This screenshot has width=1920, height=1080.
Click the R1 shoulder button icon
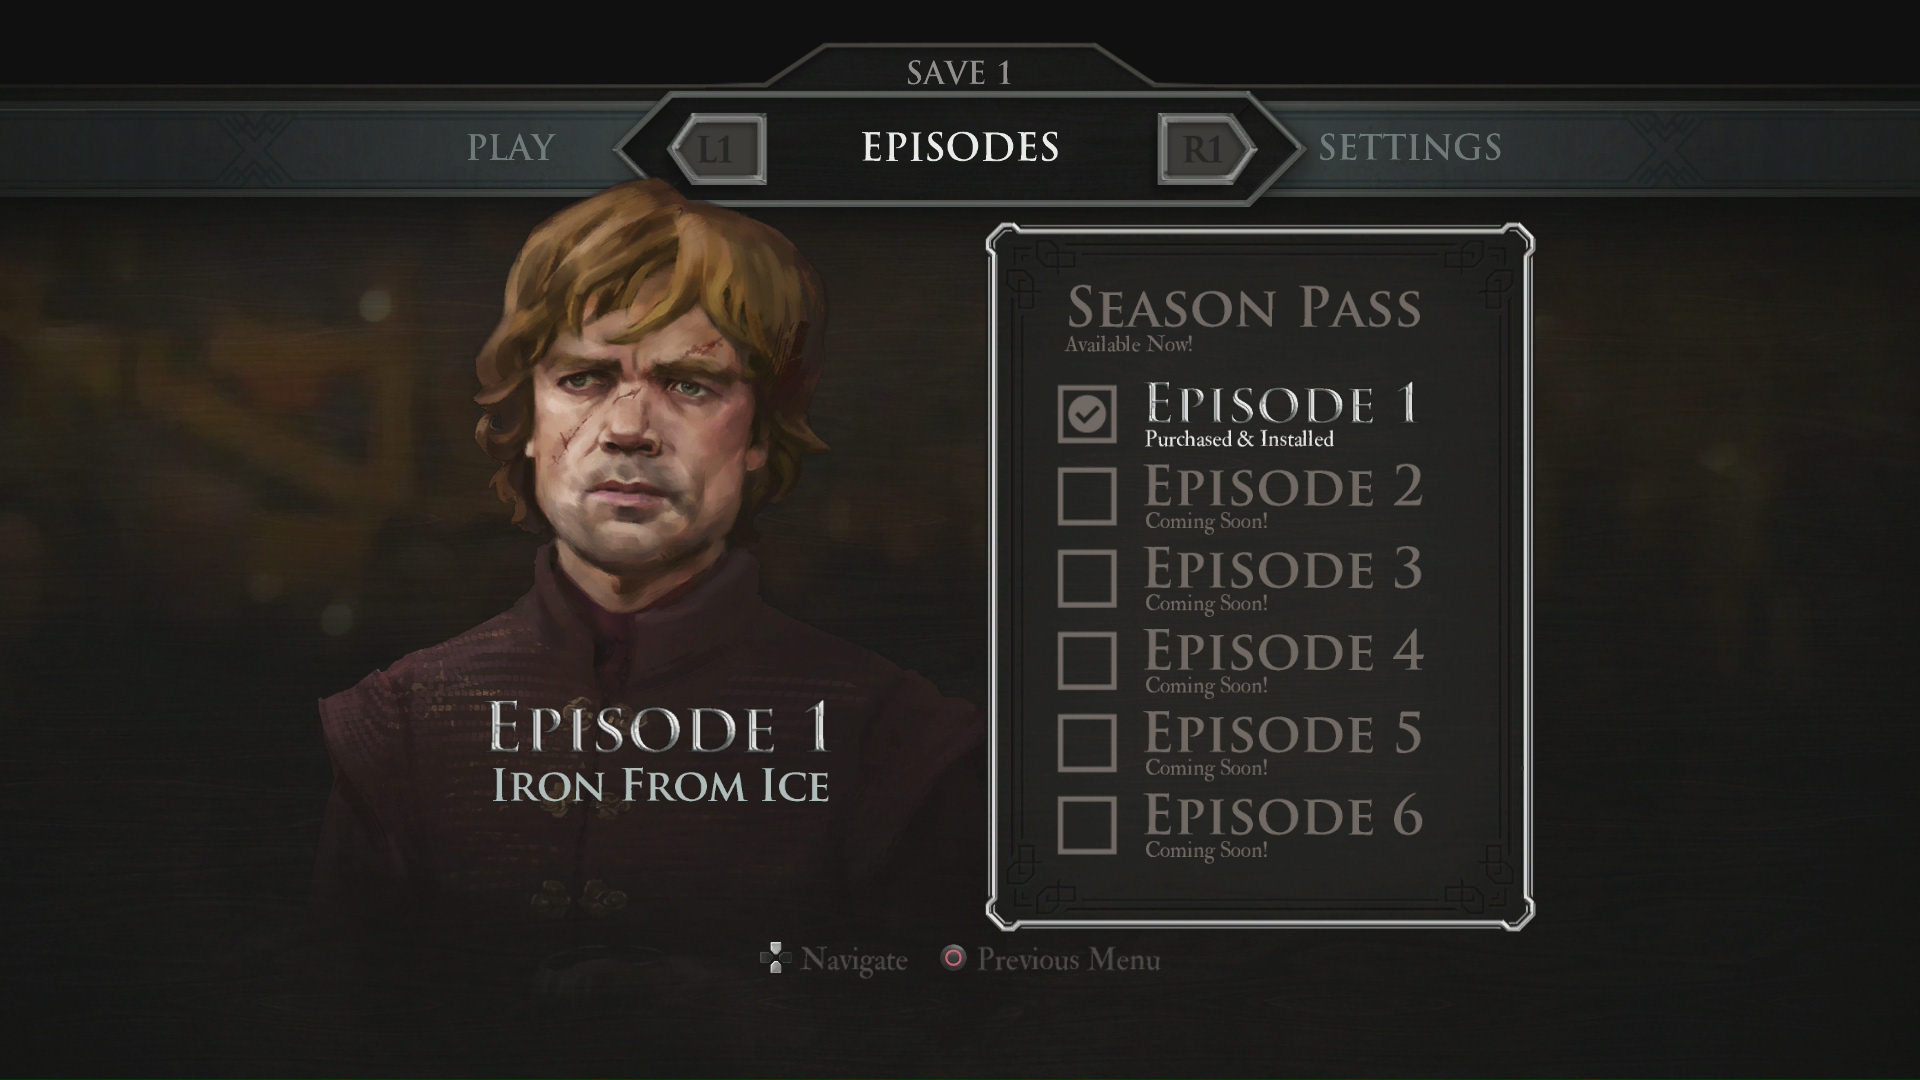click(x=1205, y=149)
